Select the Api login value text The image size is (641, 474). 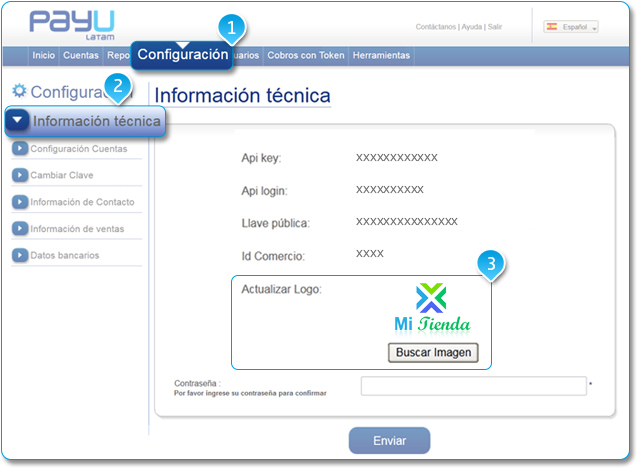[390, 189]
